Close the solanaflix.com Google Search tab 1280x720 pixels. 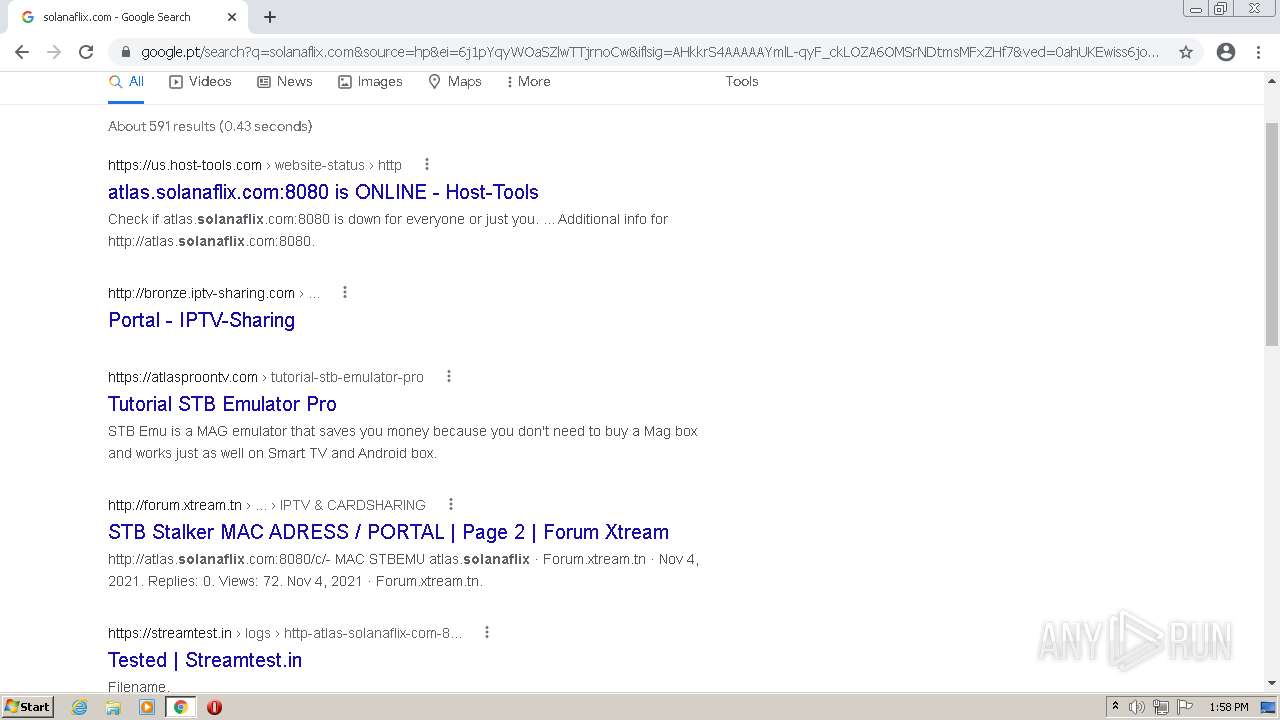pyautogui.click(x=232, y=17)
